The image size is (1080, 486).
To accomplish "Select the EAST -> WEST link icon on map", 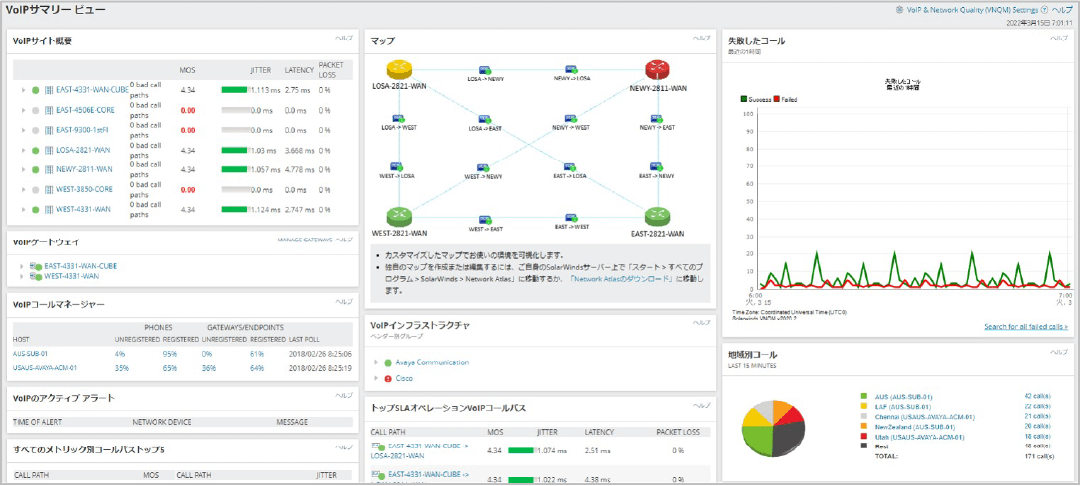I will [571, 218].
